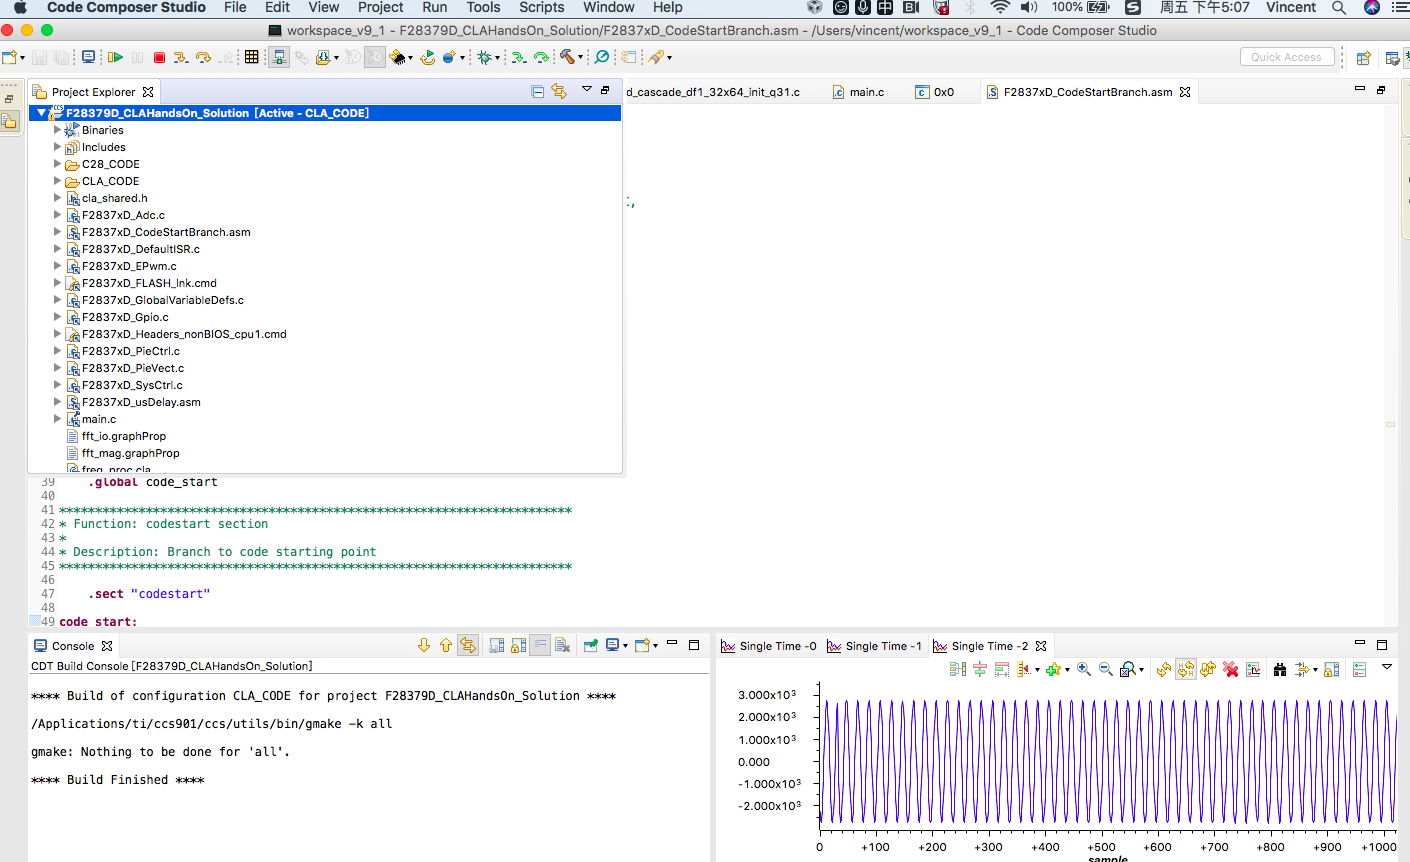
Task: Click the Open Perspective icon
Action: point(1363,58)
